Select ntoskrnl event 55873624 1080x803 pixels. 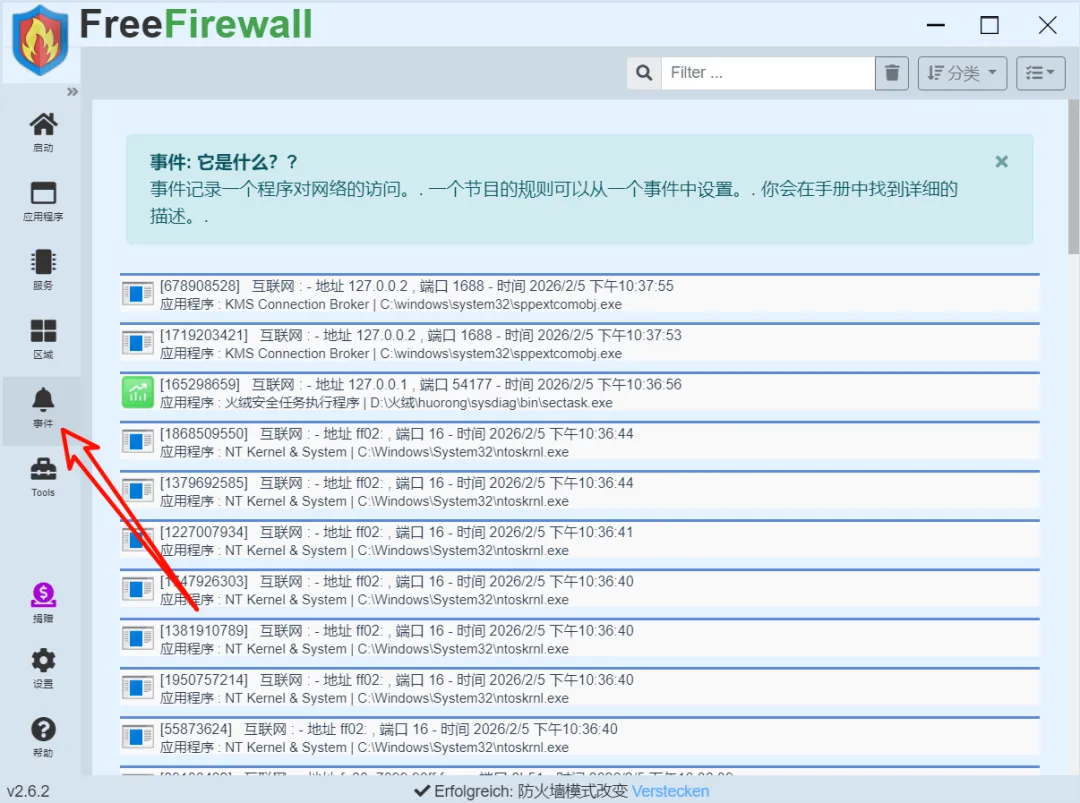579,737
